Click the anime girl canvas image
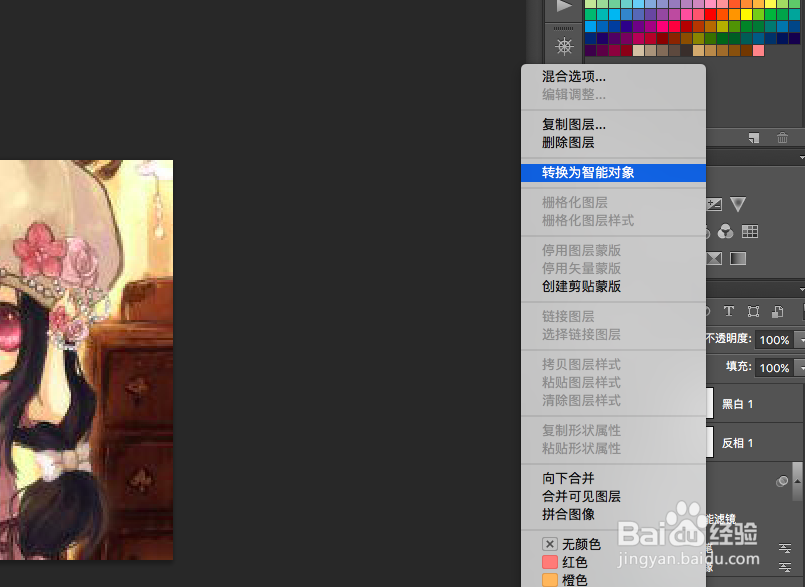Image resolution: width=805 pixels, height=587 pixels. (86, 359)
